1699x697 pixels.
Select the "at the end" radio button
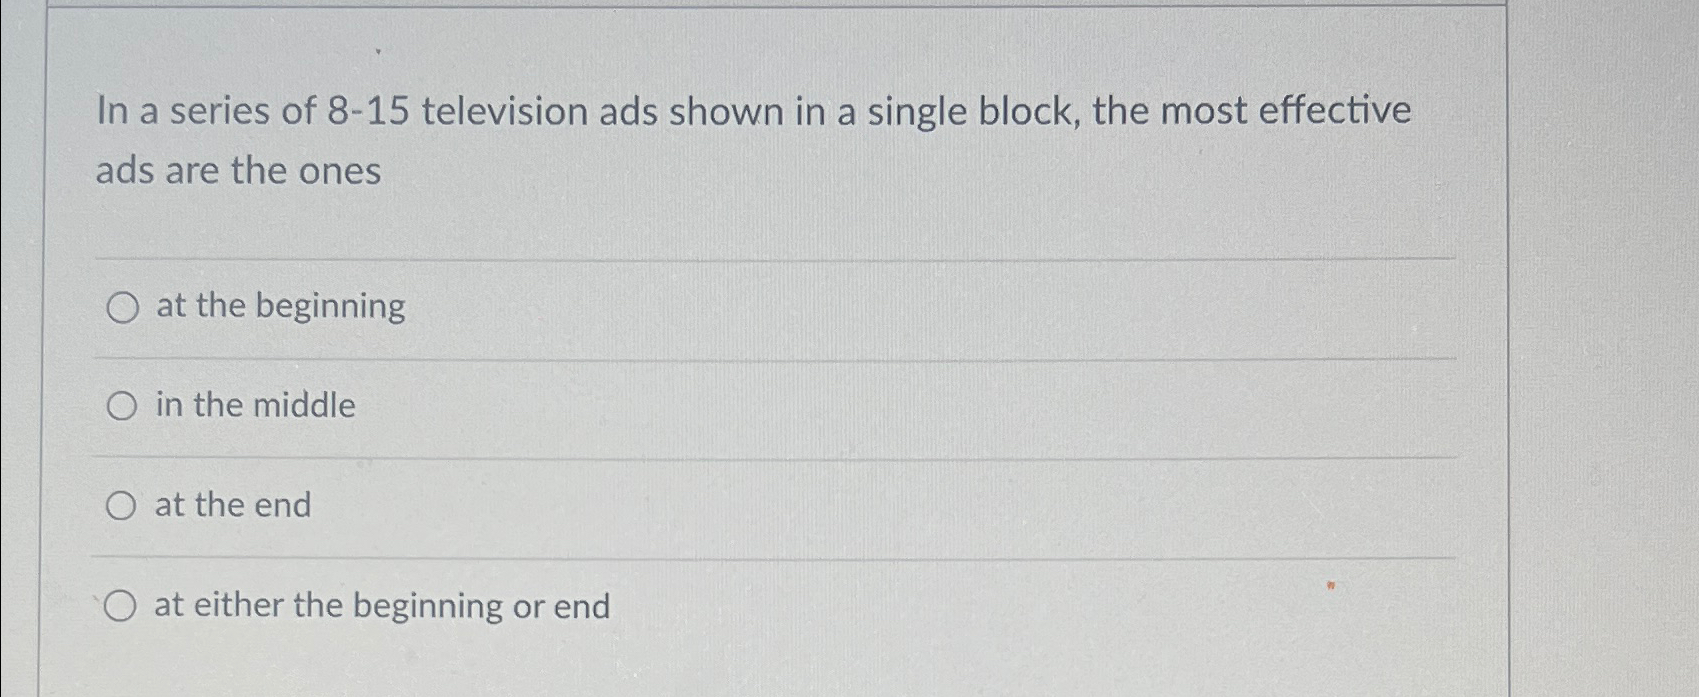(x=122, y=506)
